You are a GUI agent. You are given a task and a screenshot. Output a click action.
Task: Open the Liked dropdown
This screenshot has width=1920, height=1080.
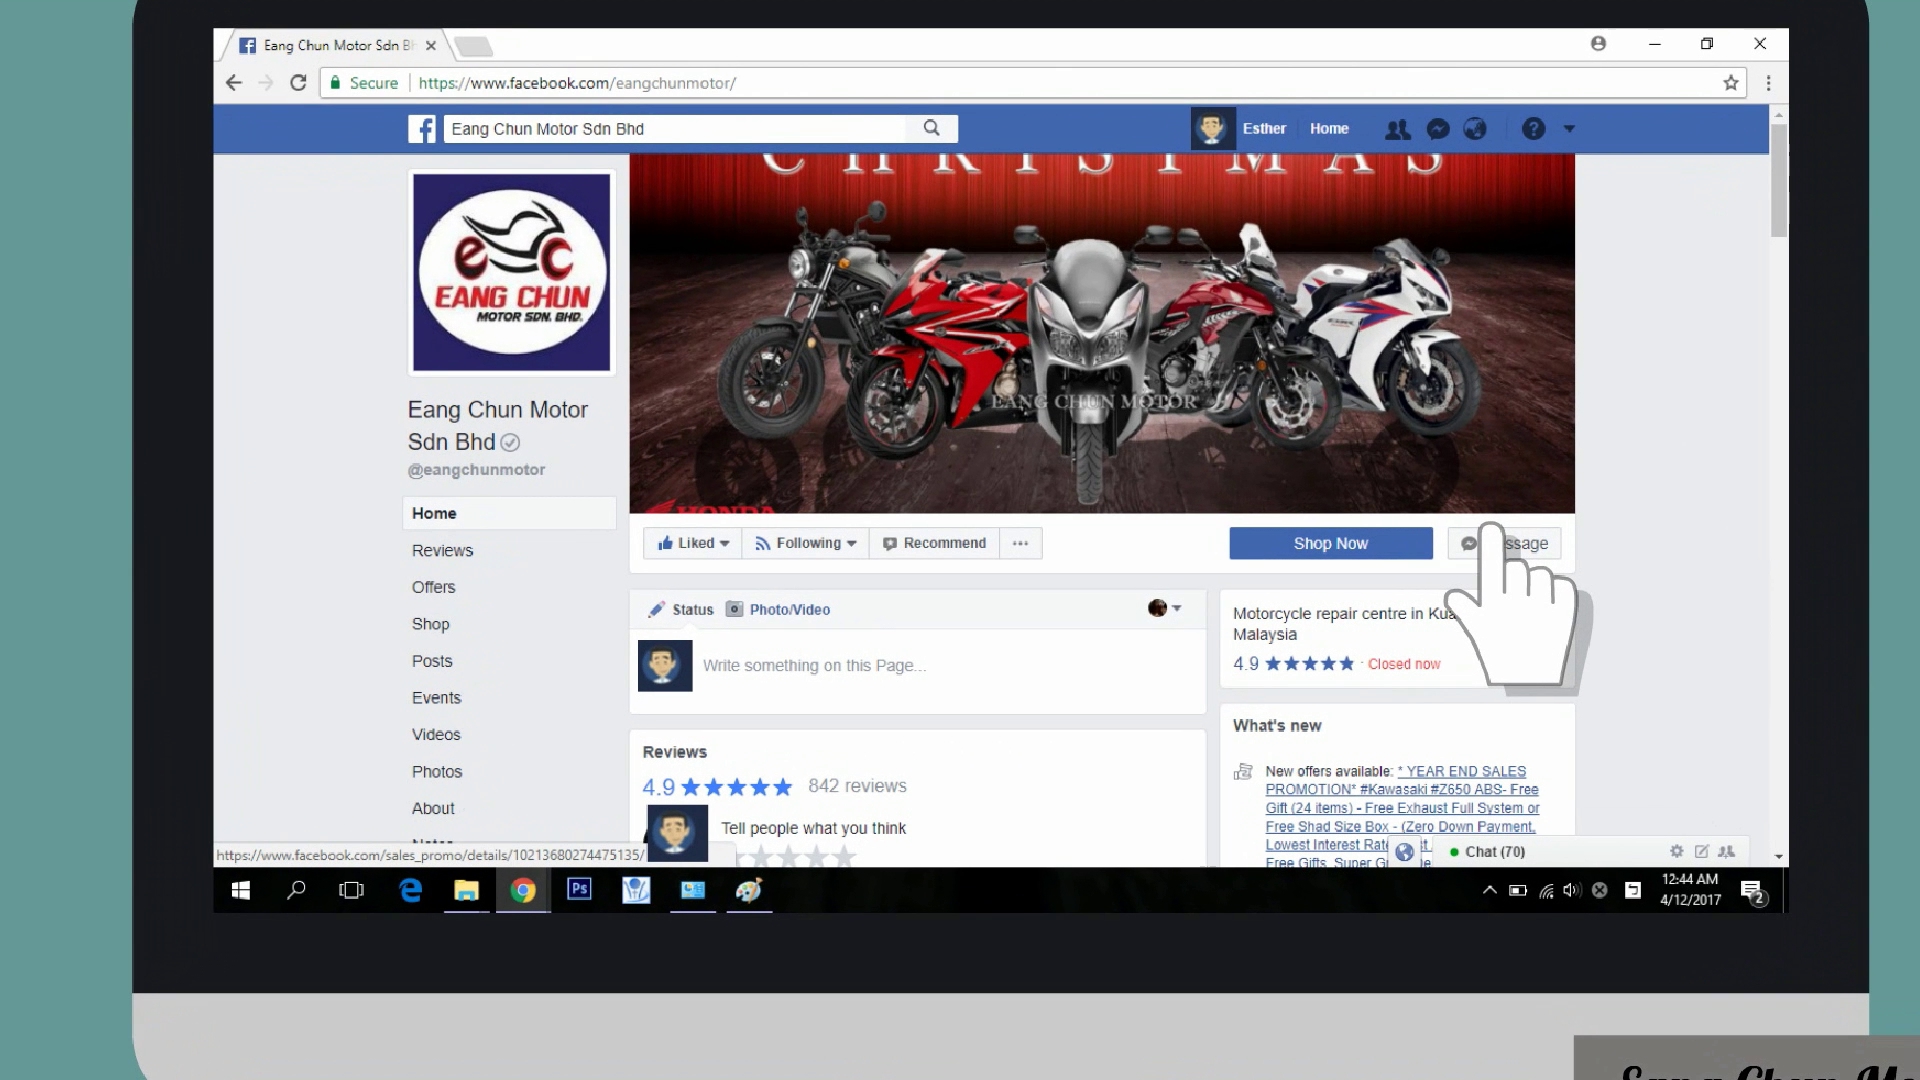coord(693,543)
